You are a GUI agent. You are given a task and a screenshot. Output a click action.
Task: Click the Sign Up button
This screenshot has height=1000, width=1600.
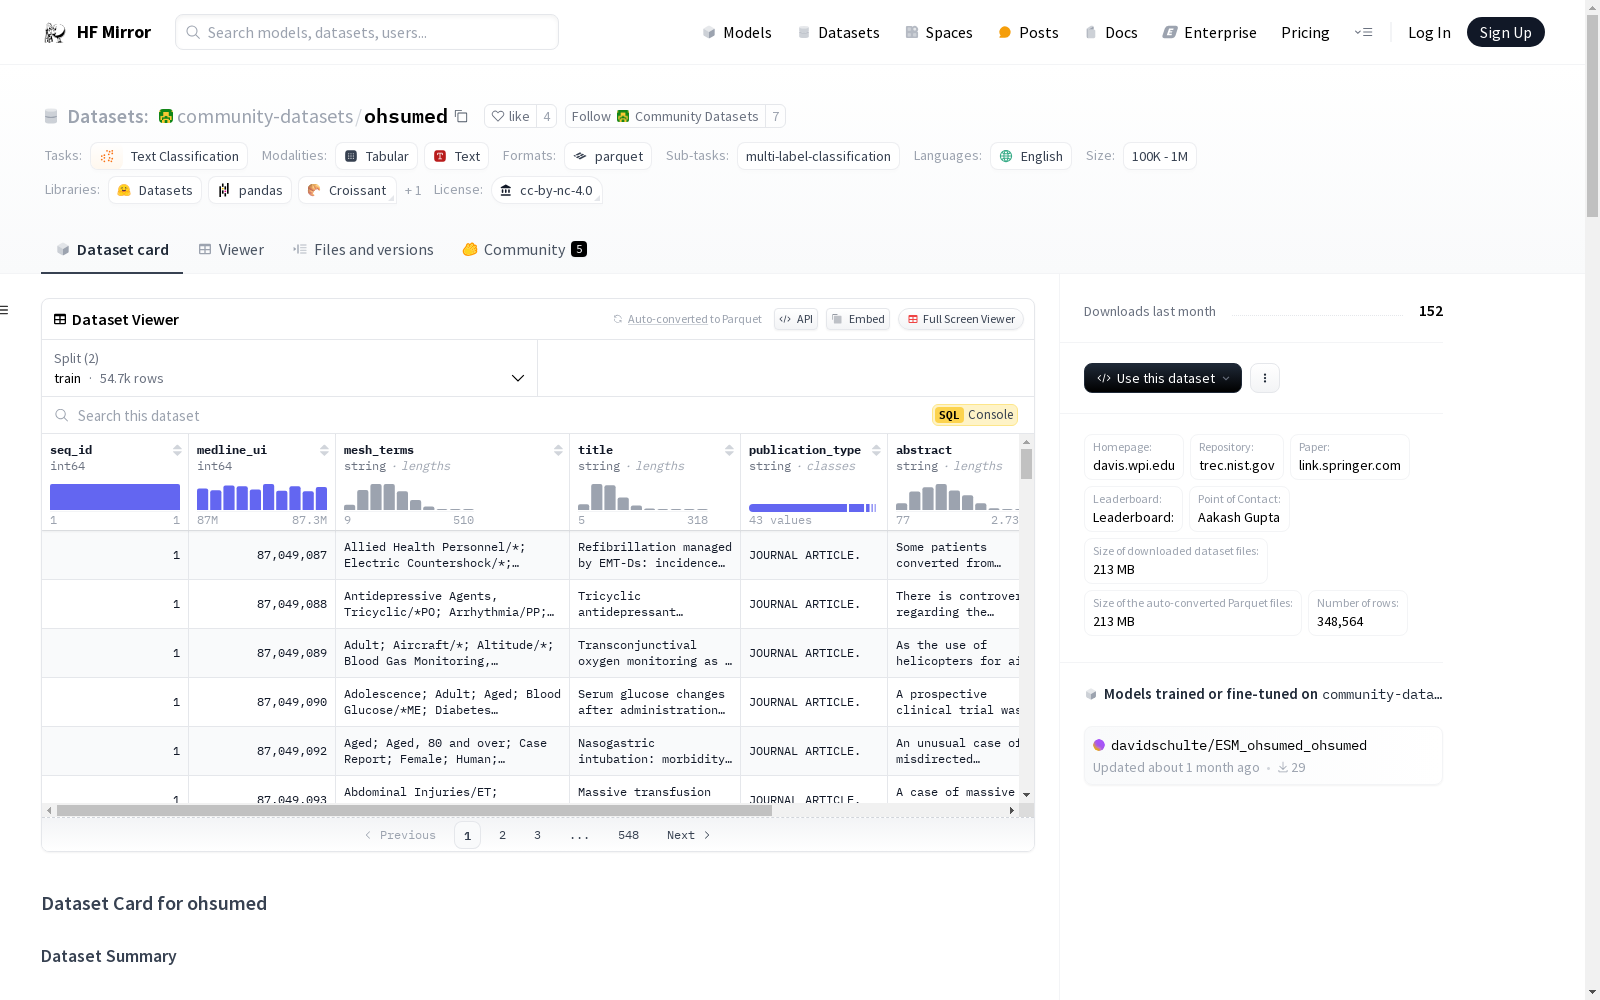point(1505,32)
